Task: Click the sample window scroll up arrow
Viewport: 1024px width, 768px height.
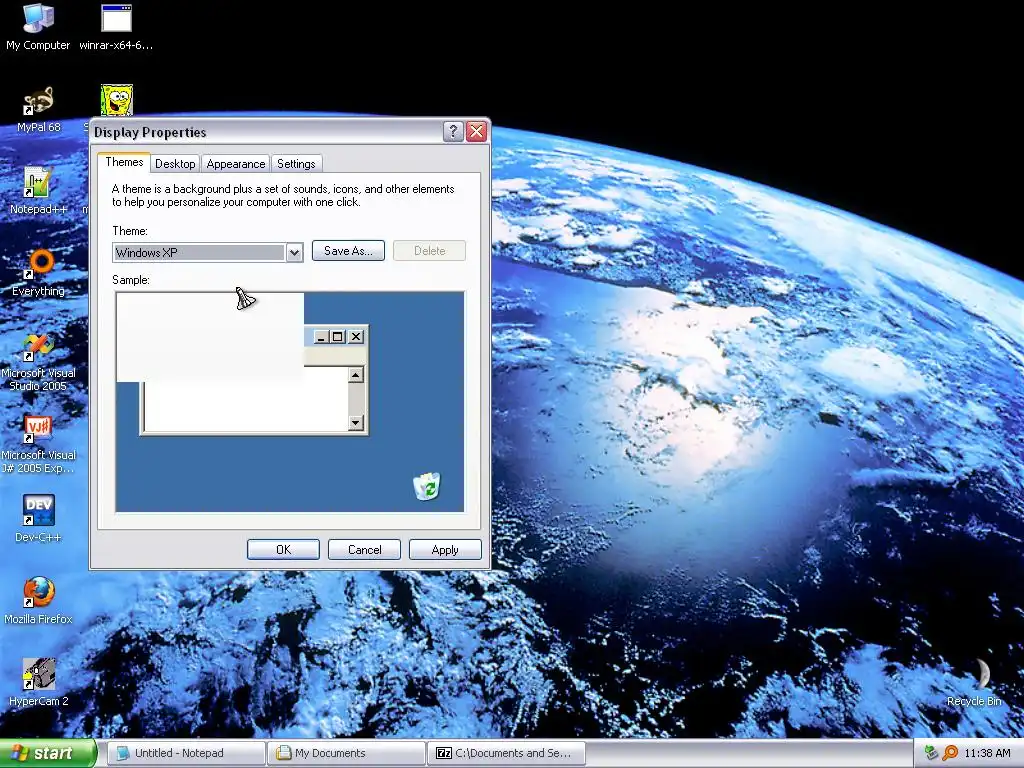Action: coord(355,375)
